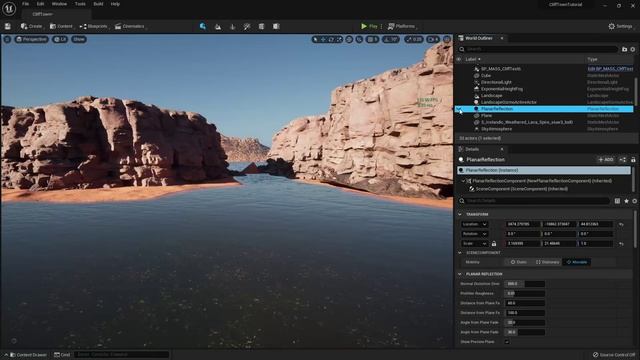The width and height of the screenshot is (640, 360).
Task: Click the Add component button in Details
Action: click(606, 160)
